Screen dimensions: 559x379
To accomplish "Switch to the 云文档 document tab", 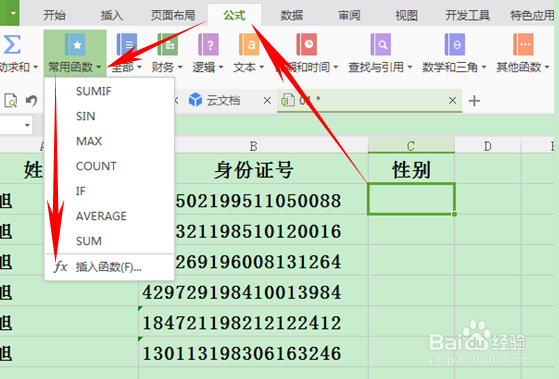I will point(223,101).
